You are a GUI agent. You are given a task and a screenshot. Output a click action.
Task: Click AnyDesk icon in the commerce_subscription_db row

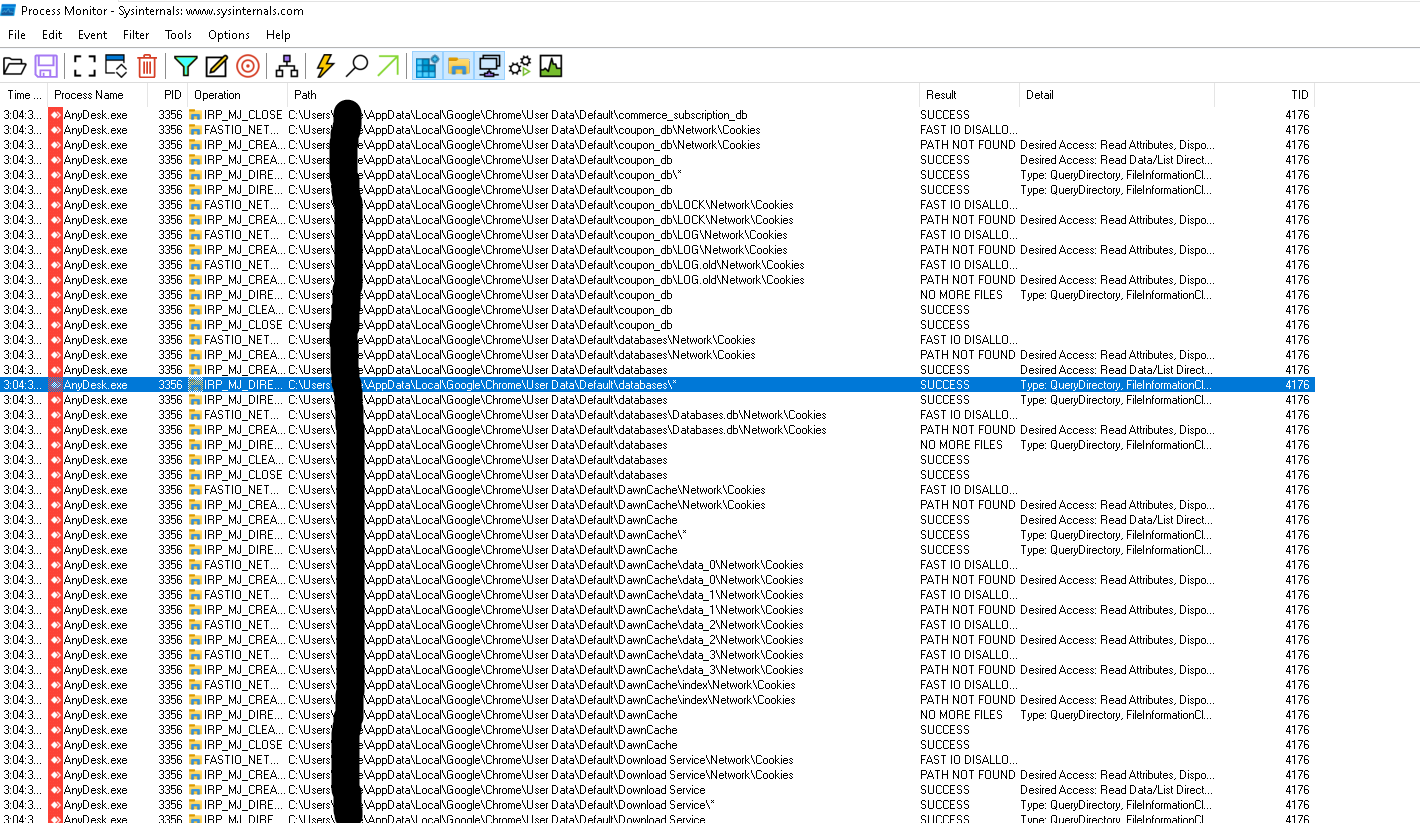[55, 115]
